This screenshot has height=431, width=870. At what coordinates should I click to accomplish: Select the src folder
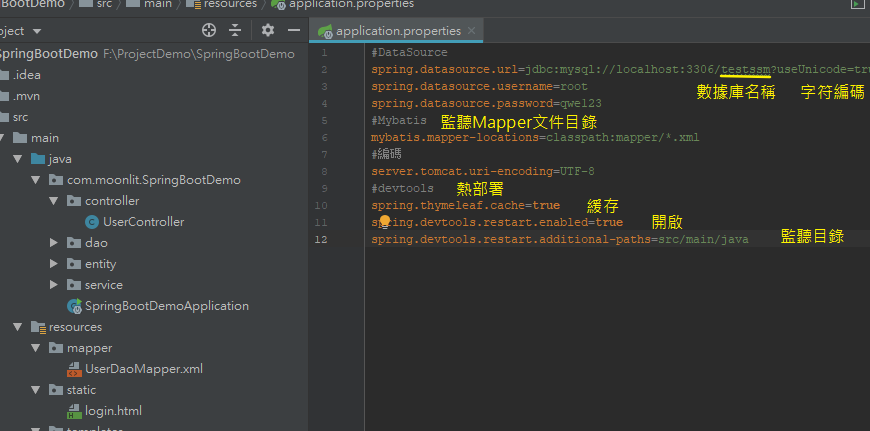(x=20, y=118)
